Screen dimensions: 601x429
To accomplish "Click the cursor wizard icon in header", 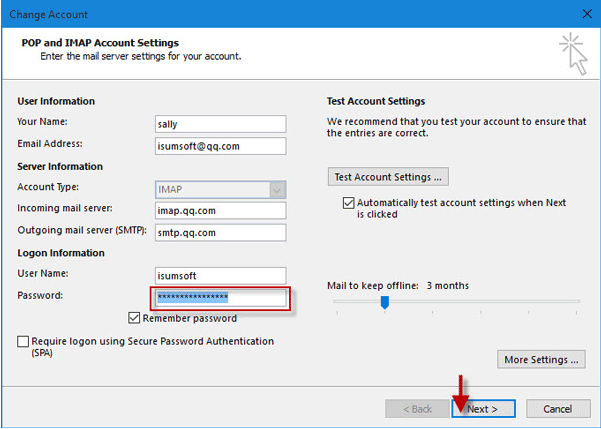I will pyautogui.click(x=573, y=54).
